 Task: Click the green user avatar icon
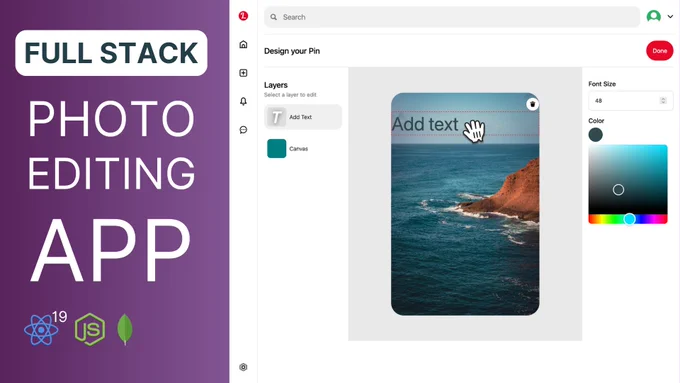coord(654,16)
